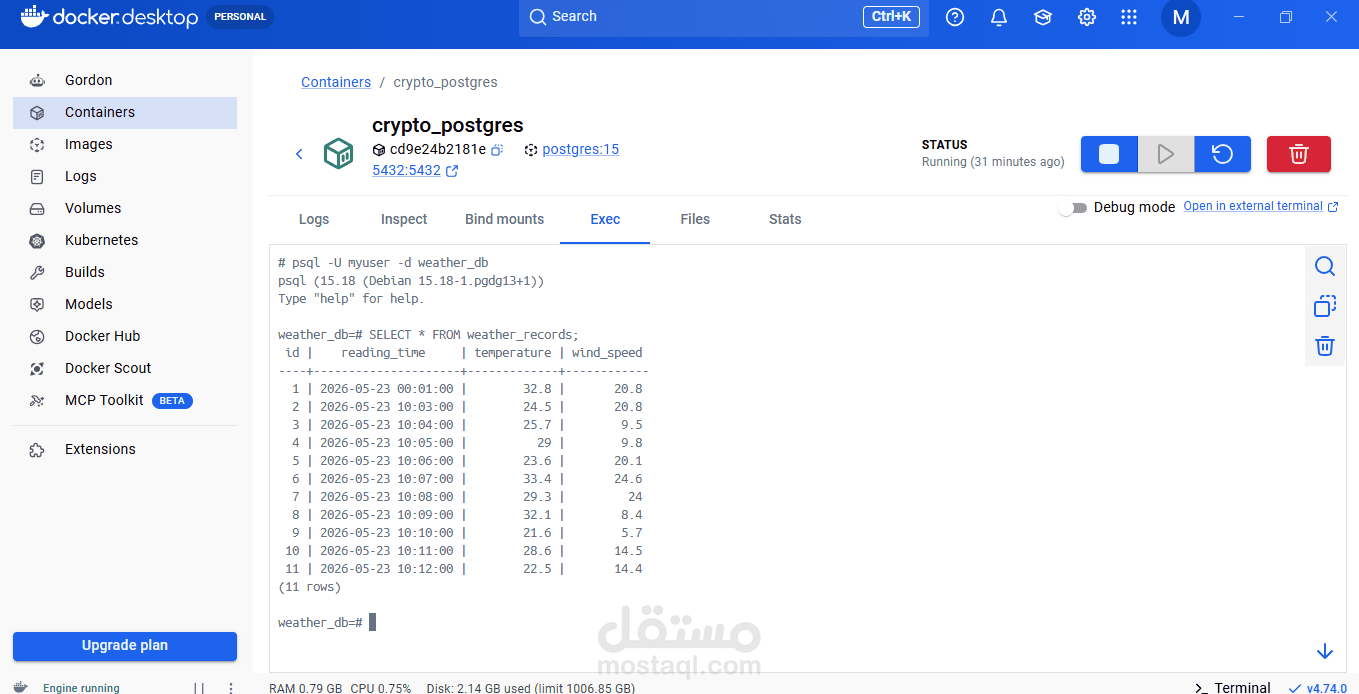Click the Engine running whale icon

click(x=21, y=688)
